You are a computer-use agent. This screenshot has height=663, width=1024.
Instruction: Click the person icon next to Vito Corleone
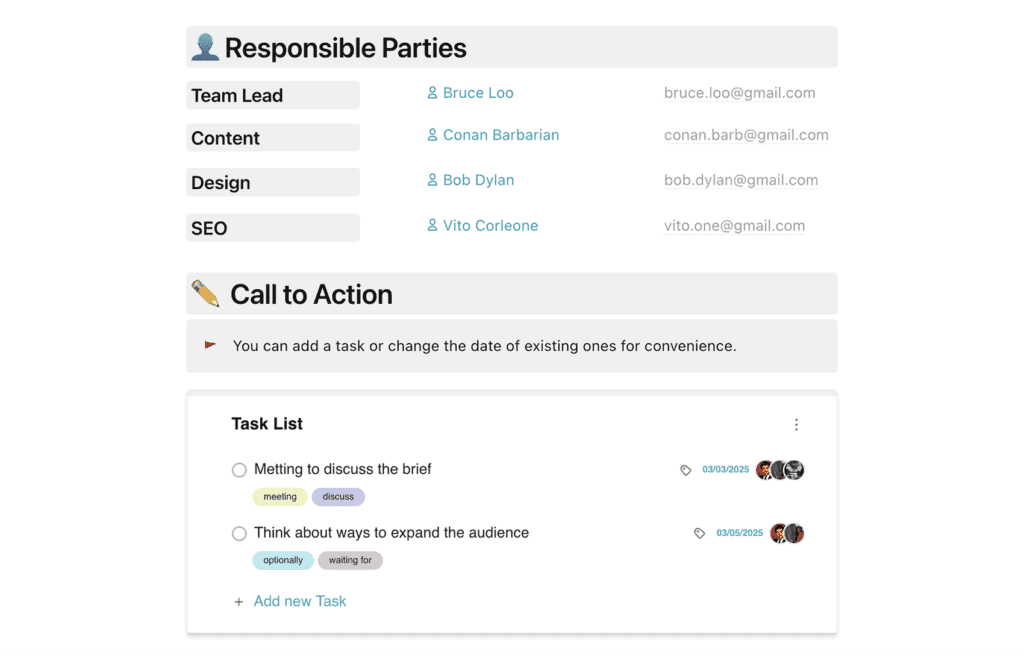(x=432, y=225)
